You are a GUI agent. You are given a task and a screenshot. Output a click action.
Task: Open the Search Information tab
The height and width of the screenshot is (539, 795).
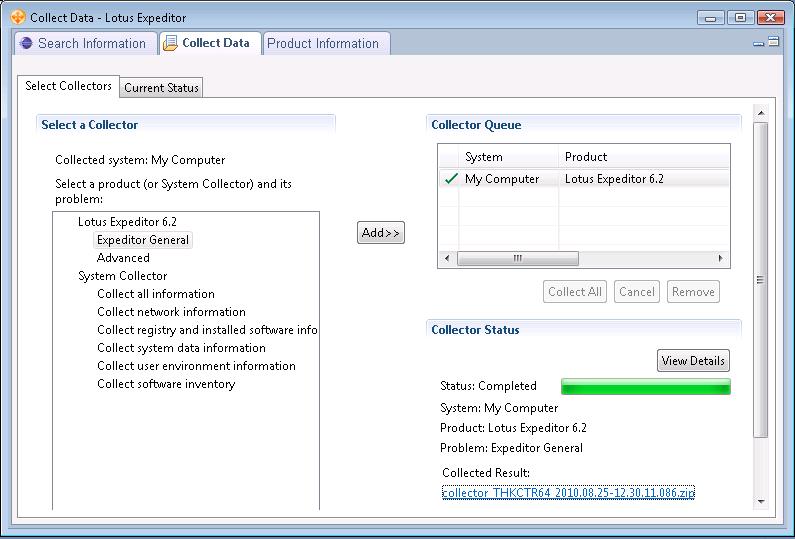coord(85,43)
